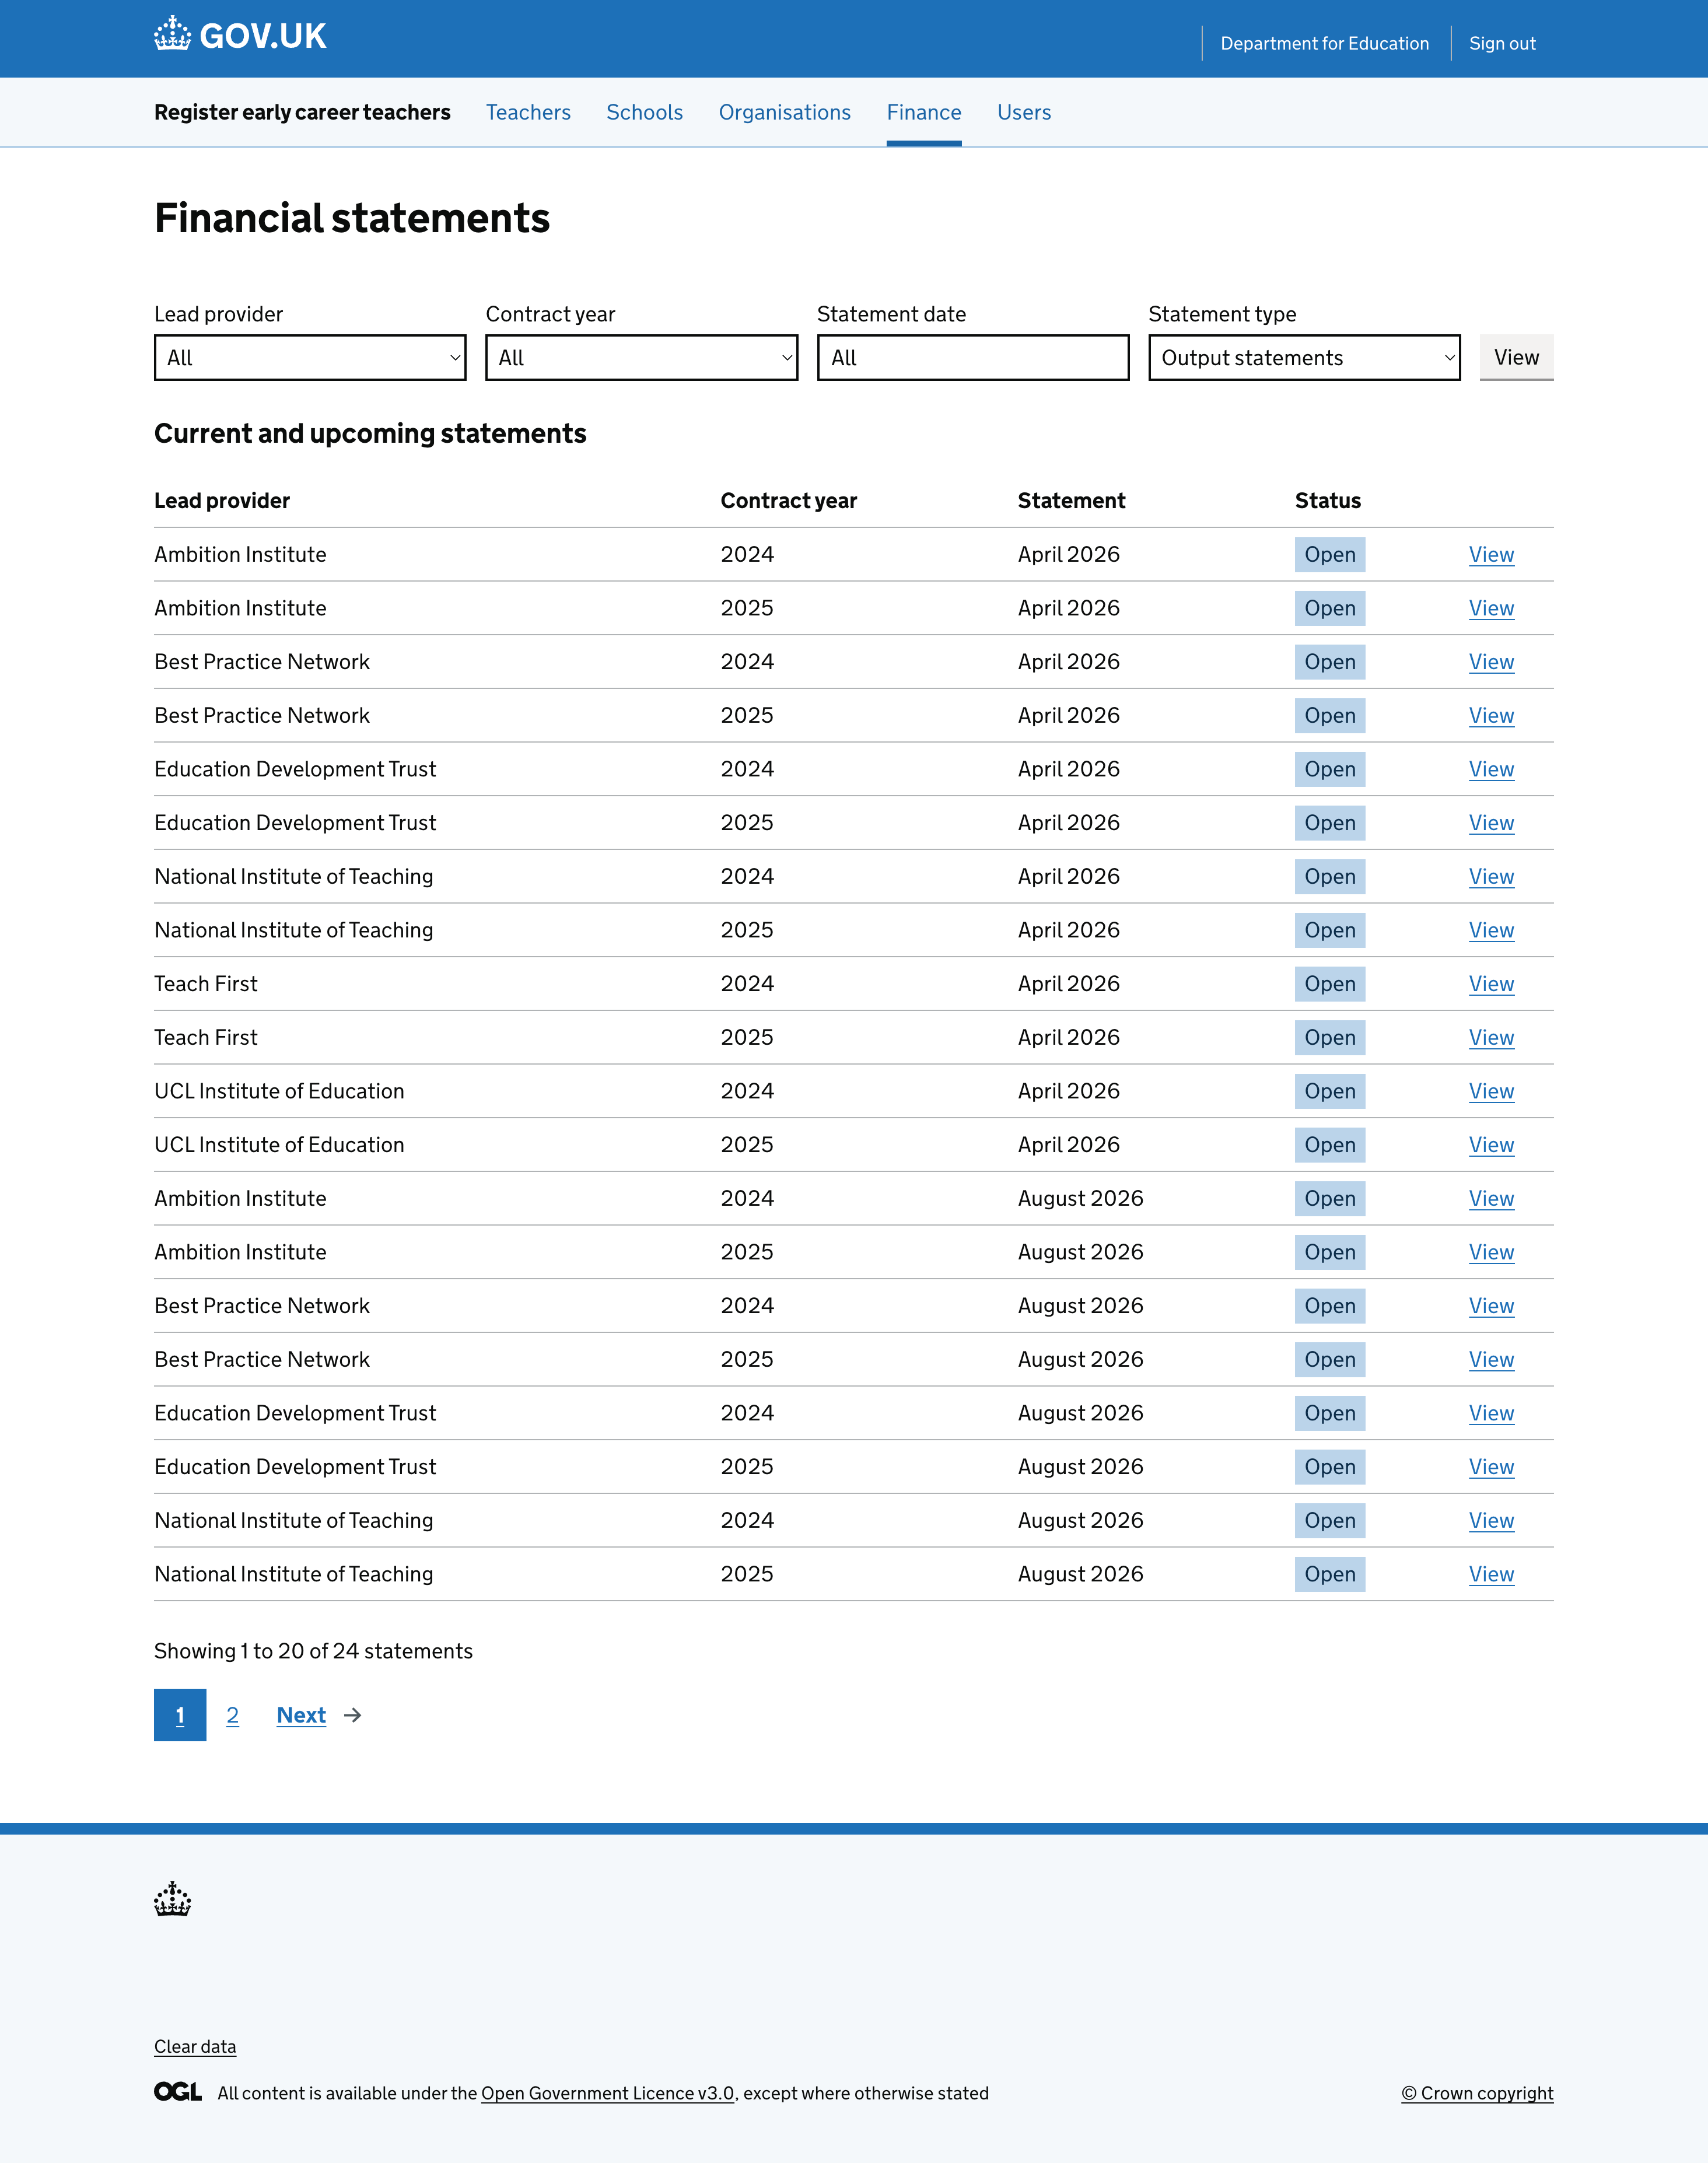View National Institute of Teaching 2024 August 2026
This screenshot has width=1708, height=2163.
tap(1491, 1520)
